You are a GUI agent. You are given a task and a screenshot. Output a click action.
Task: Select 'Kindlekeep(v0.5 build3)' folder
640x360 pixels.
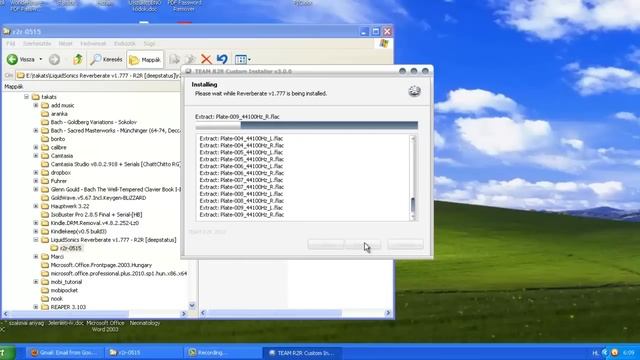(x=78, y=231)
